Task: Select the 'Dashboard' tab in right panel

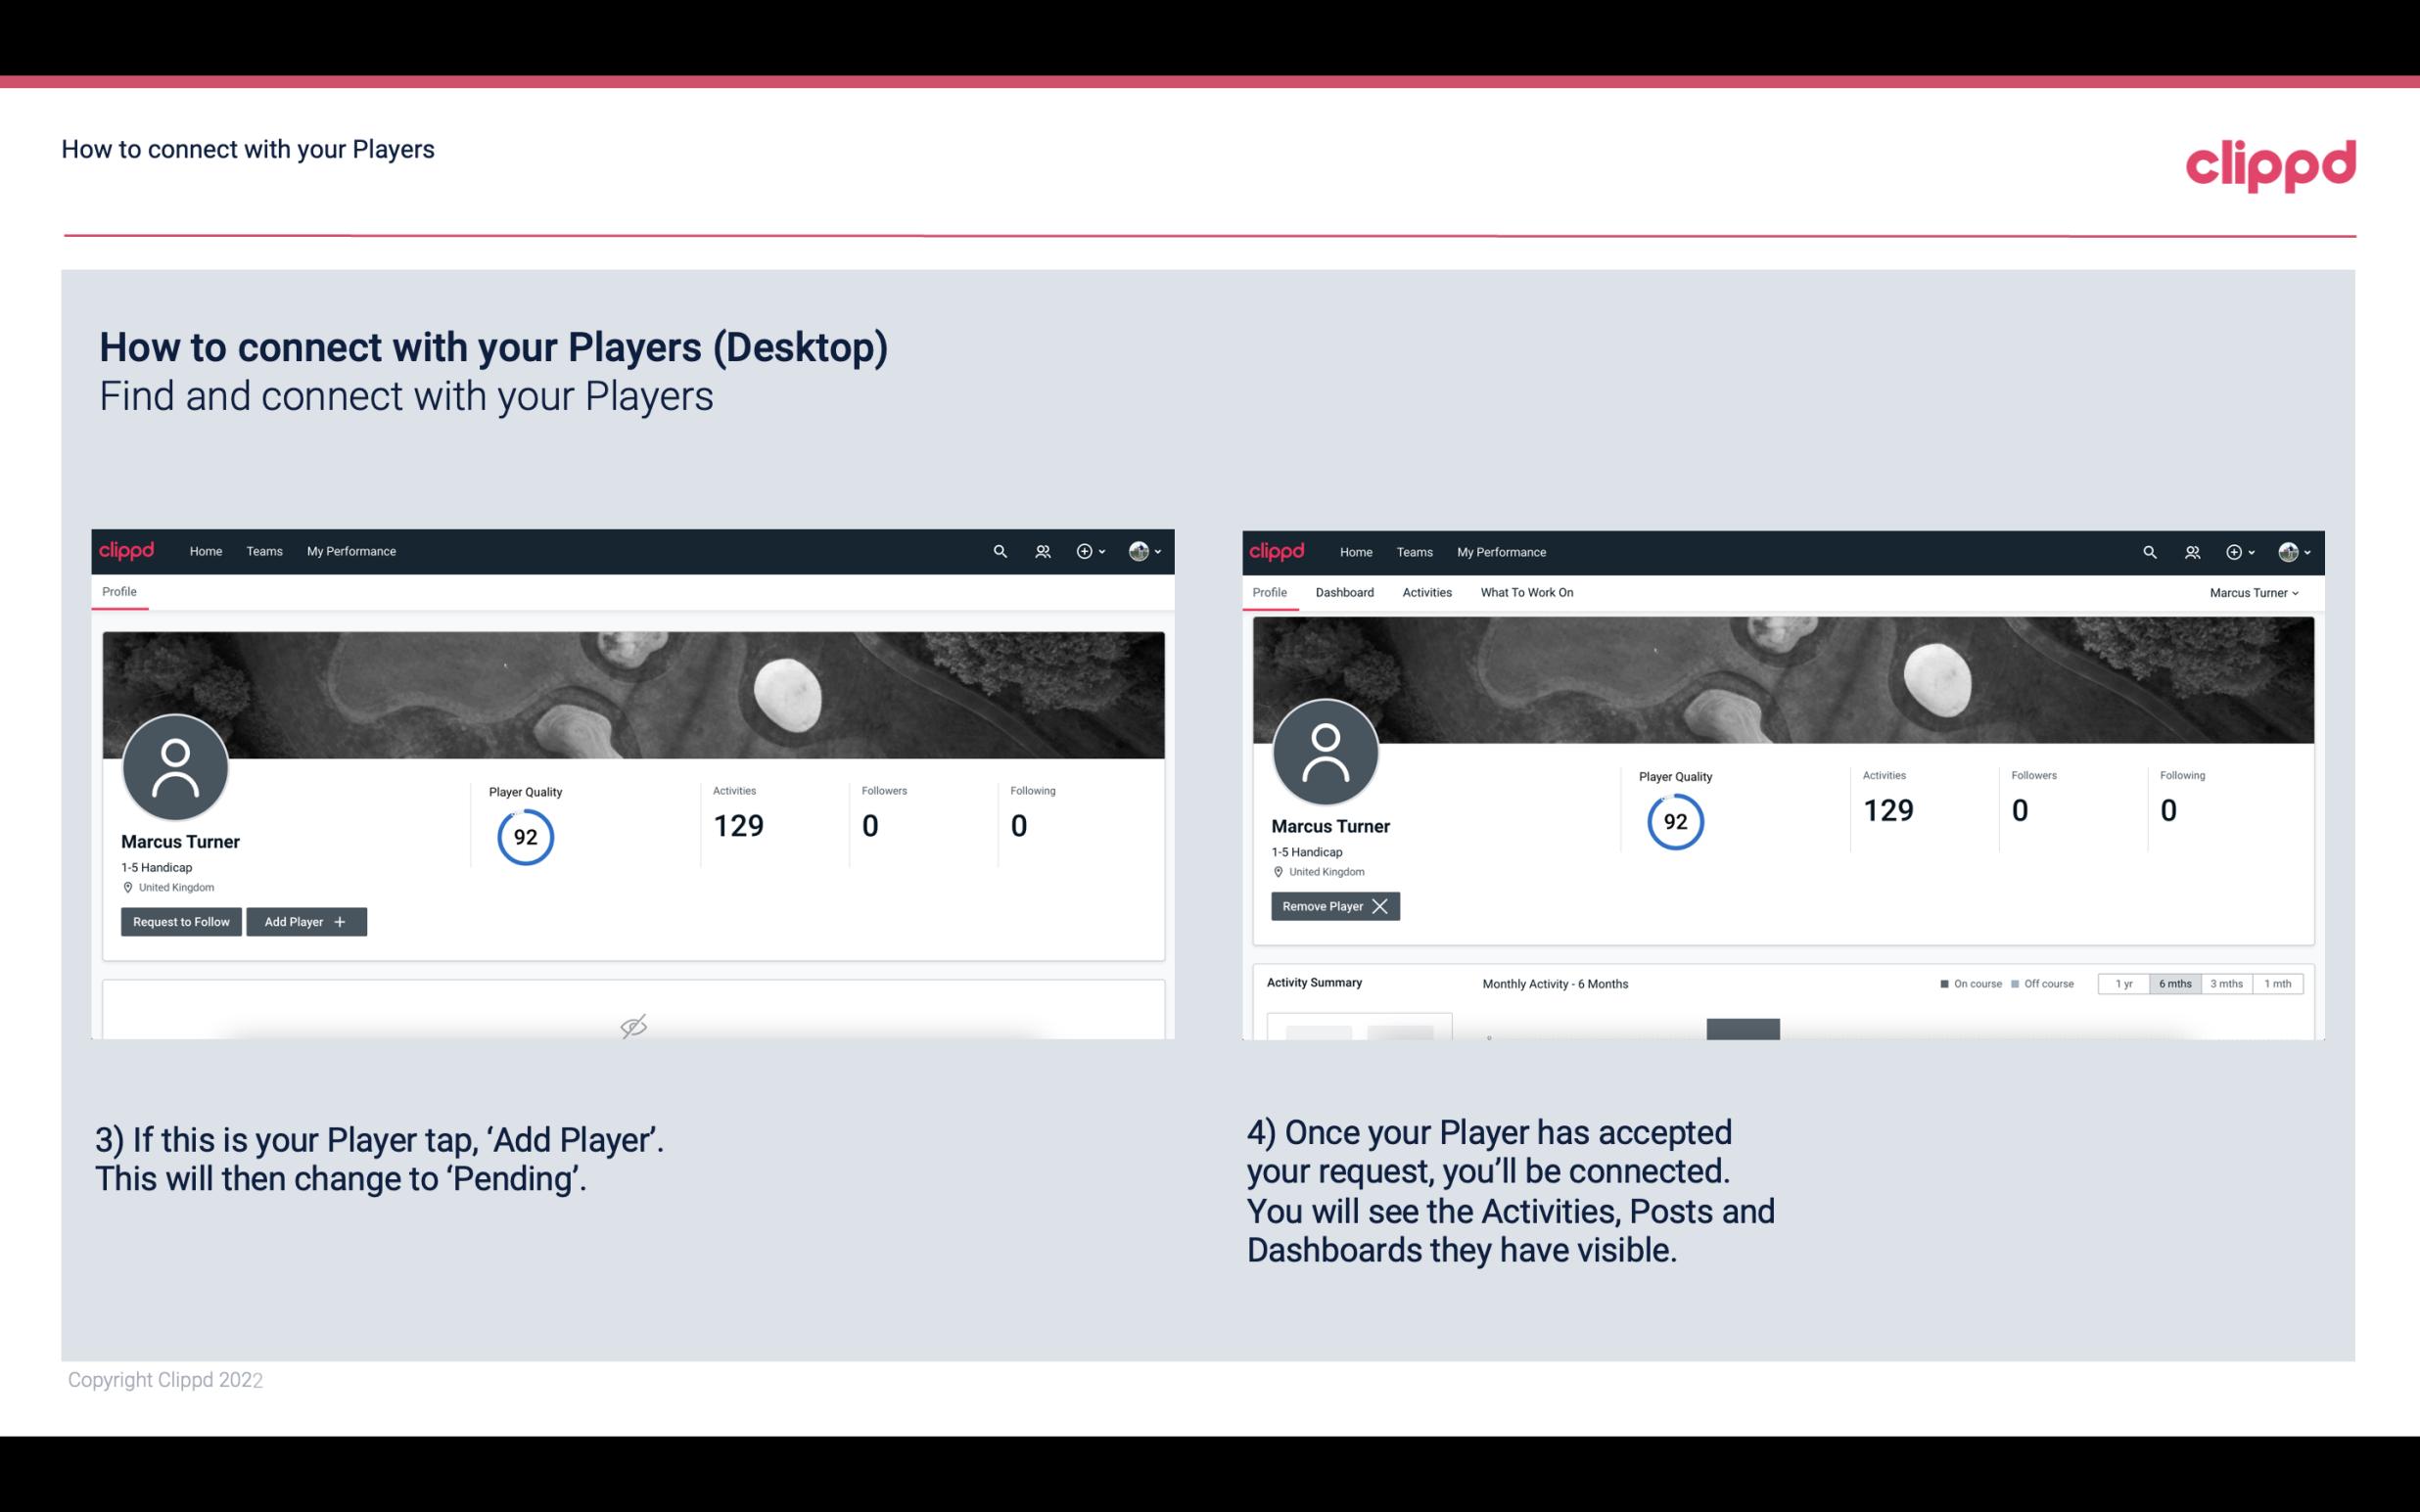Action: 1345,592
